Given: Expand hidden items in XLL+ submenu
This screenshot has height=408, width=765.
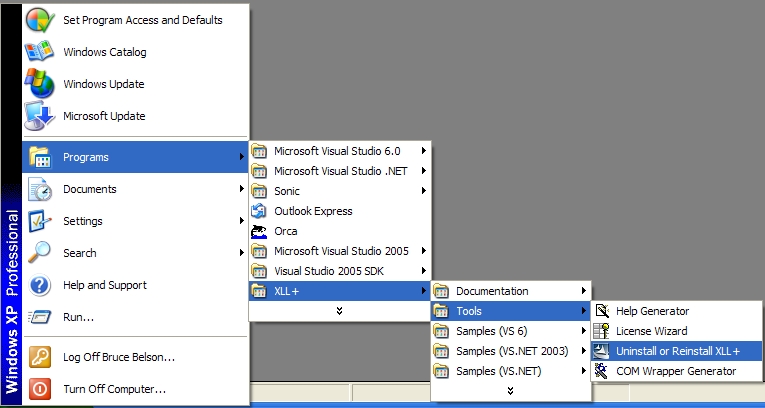Looking at the screenshot, I should [x=510, y=391].
